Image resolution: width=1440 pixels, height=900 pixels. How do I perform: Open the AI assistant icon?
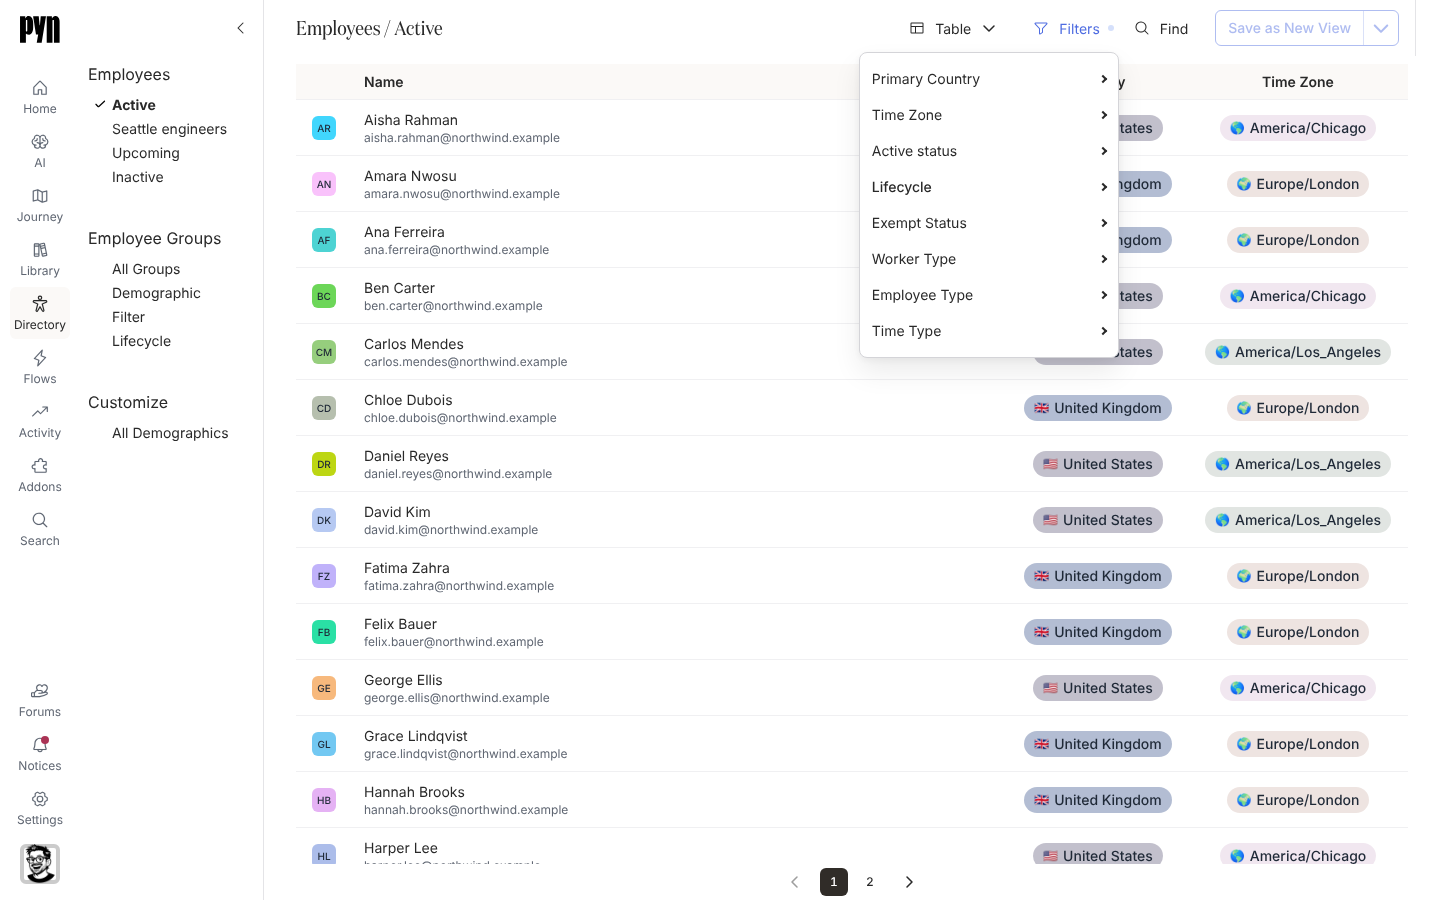pyautogui.click(x=40, y=151)
